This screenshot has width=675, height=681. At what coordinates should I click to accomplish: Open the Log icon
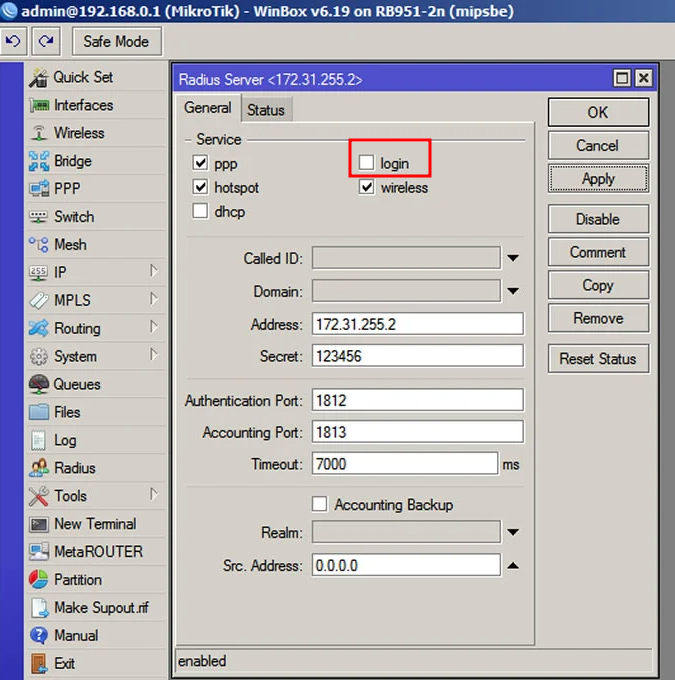click(39, 440)
